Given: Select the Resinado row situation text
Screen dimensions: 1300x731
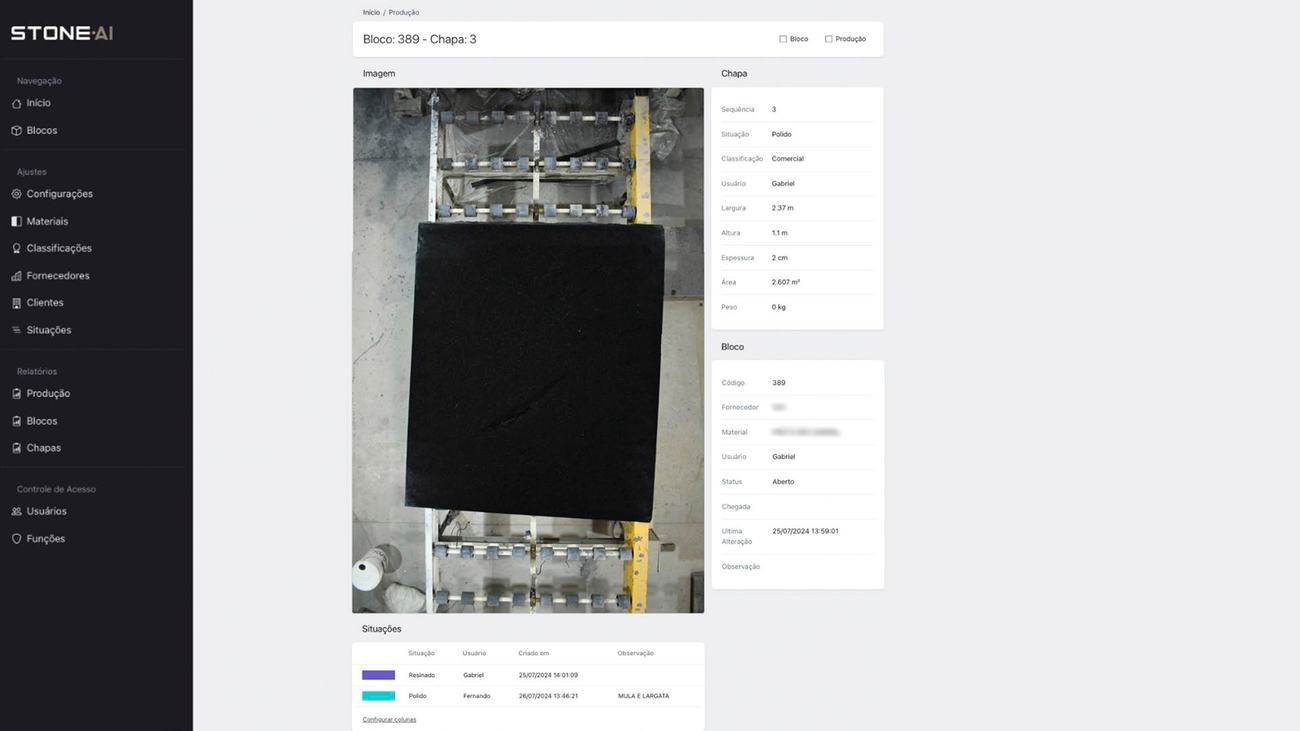Looking at the screenshot, I should tap(422, 675).
